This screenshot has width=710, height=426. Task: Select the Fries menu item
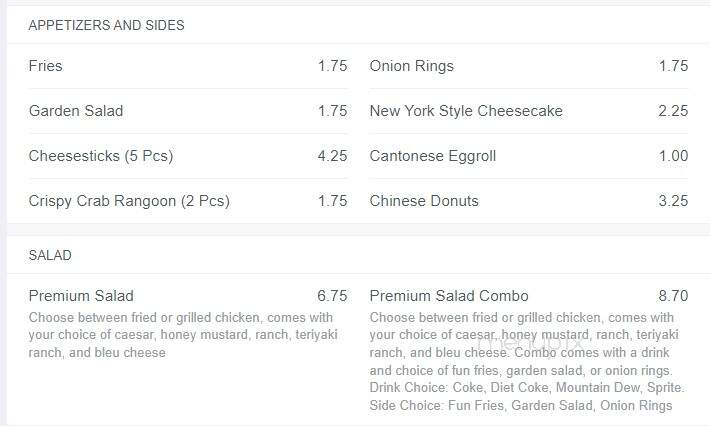click(x=188, y=66)
